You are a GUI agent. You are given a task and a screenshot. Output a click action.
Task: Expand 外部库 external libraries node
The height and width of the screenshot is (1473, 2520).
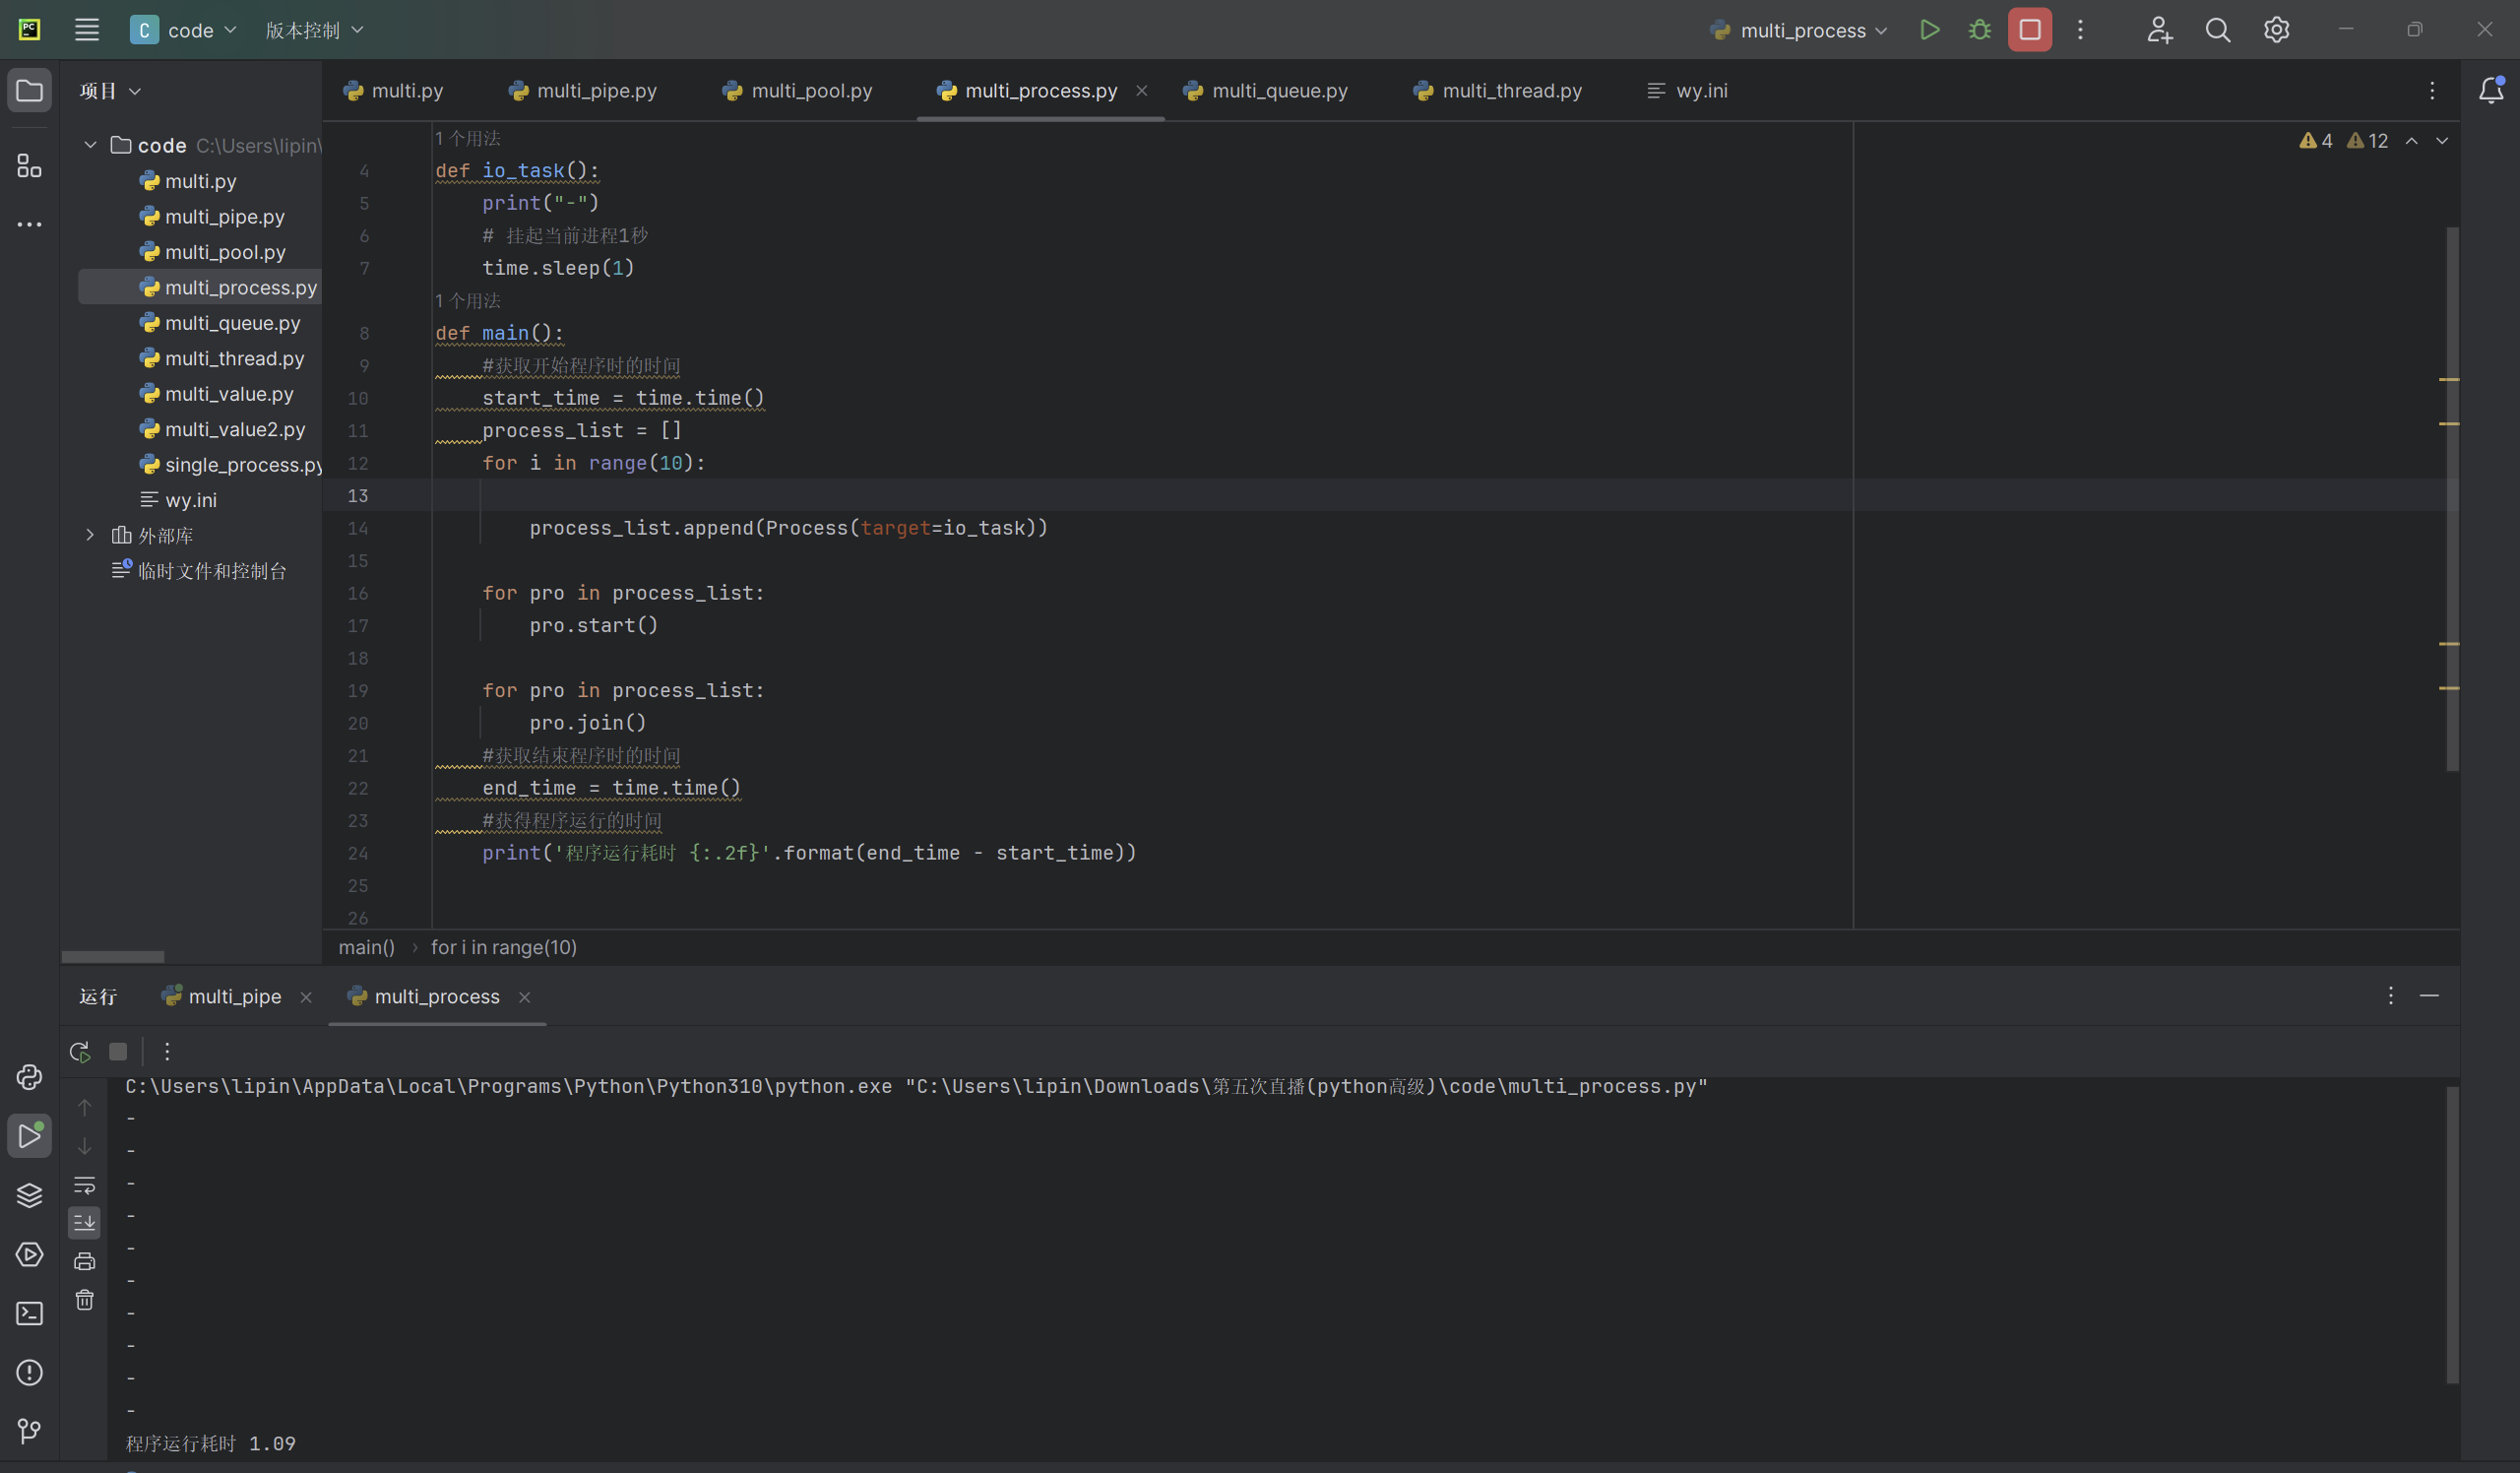tap(90, 535)
